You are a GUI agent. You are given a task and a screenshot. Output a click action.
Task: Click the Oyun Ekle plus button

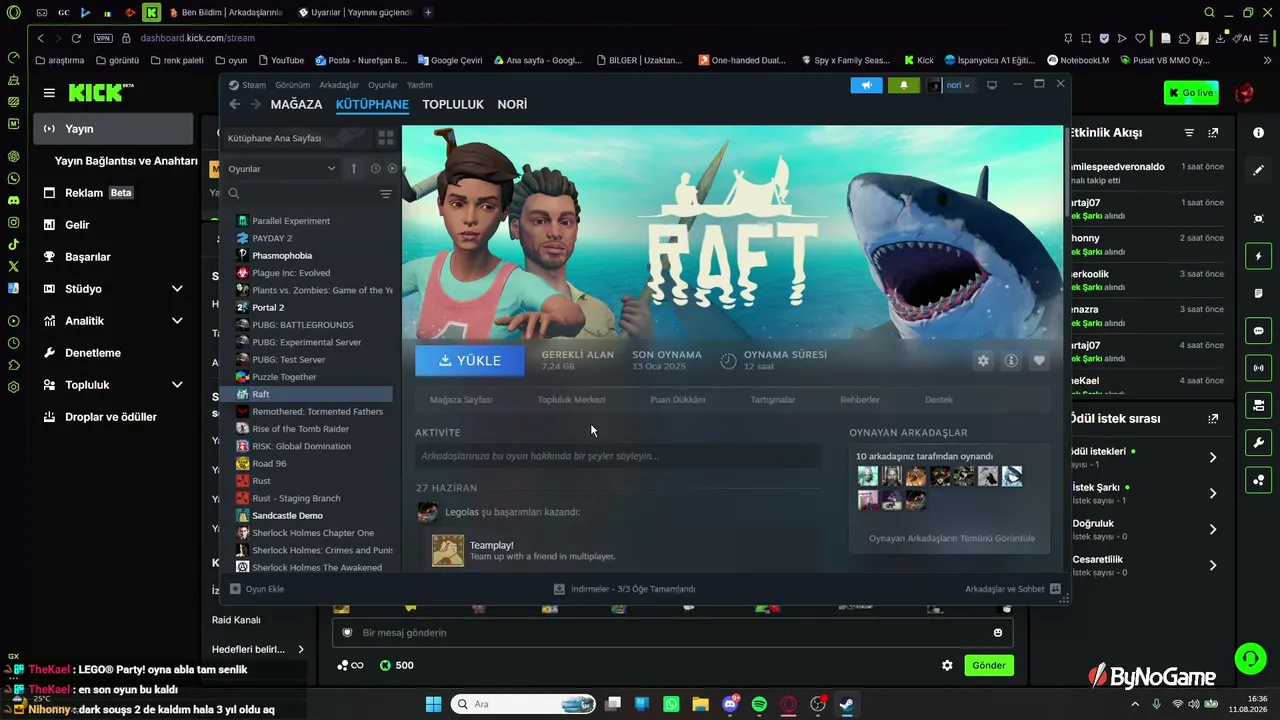(235, 589)
